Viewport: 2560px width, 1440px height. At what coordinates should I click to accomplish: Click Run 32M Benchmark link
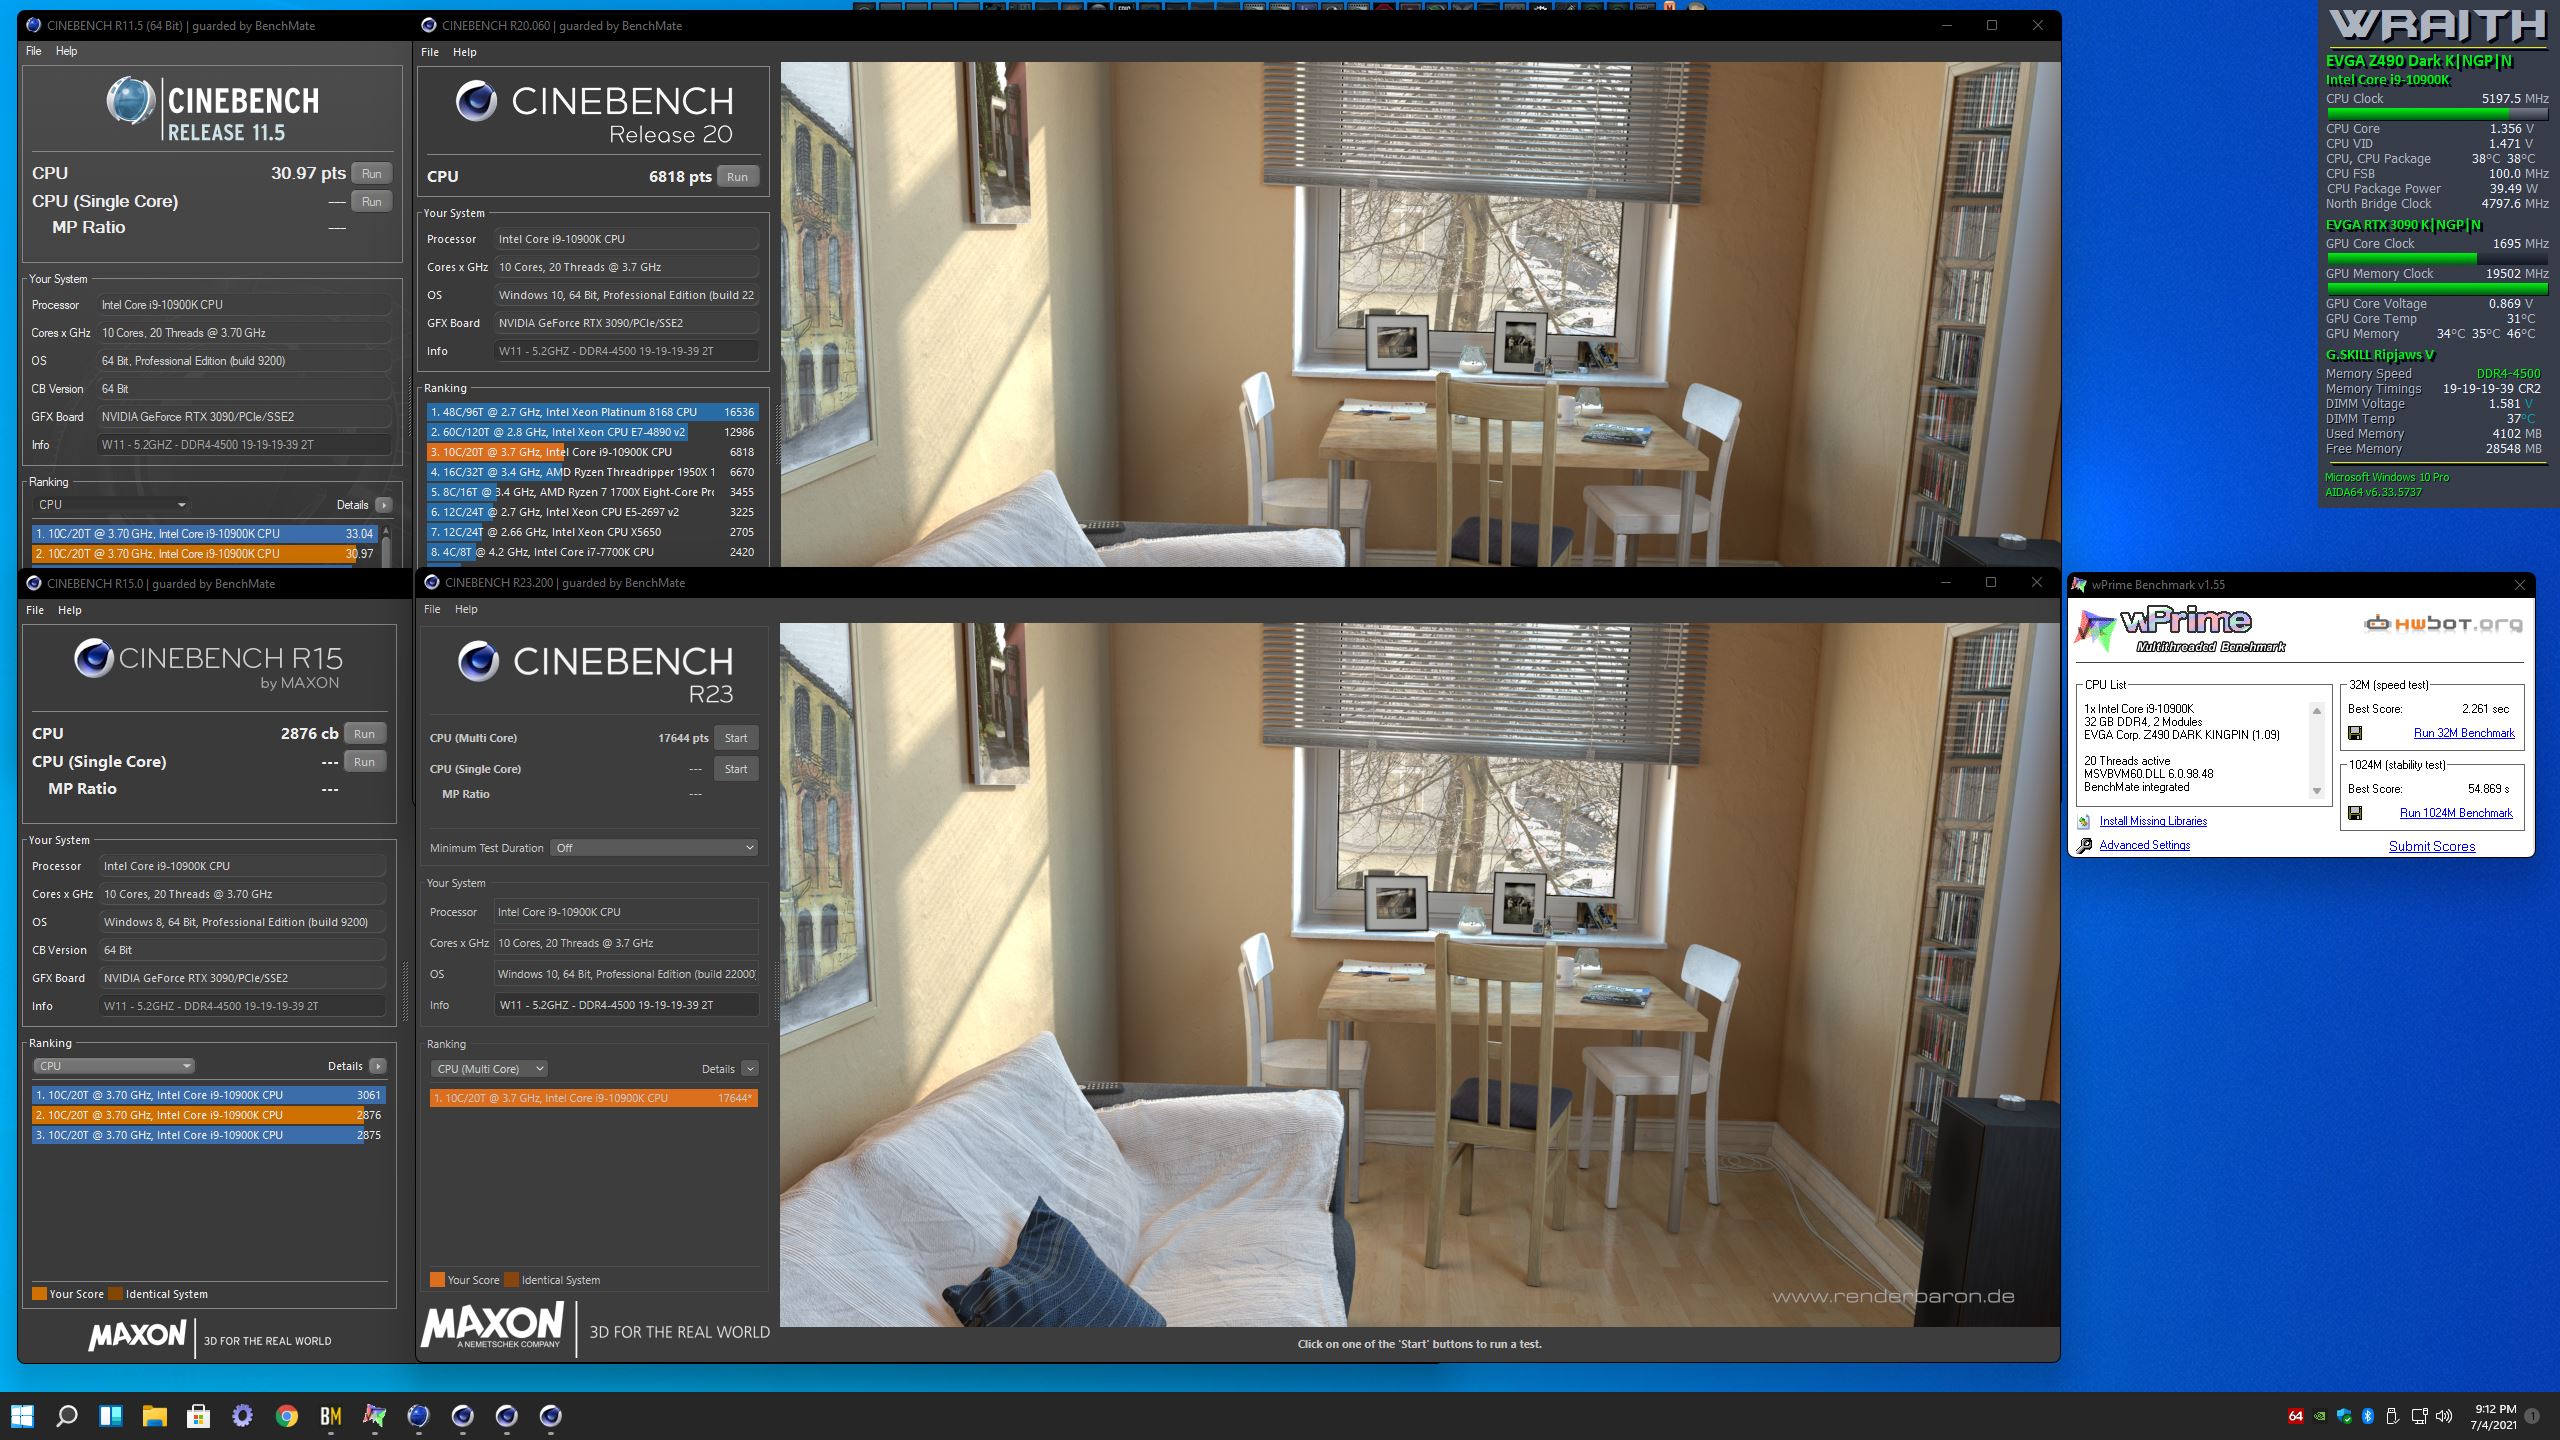2463,733
